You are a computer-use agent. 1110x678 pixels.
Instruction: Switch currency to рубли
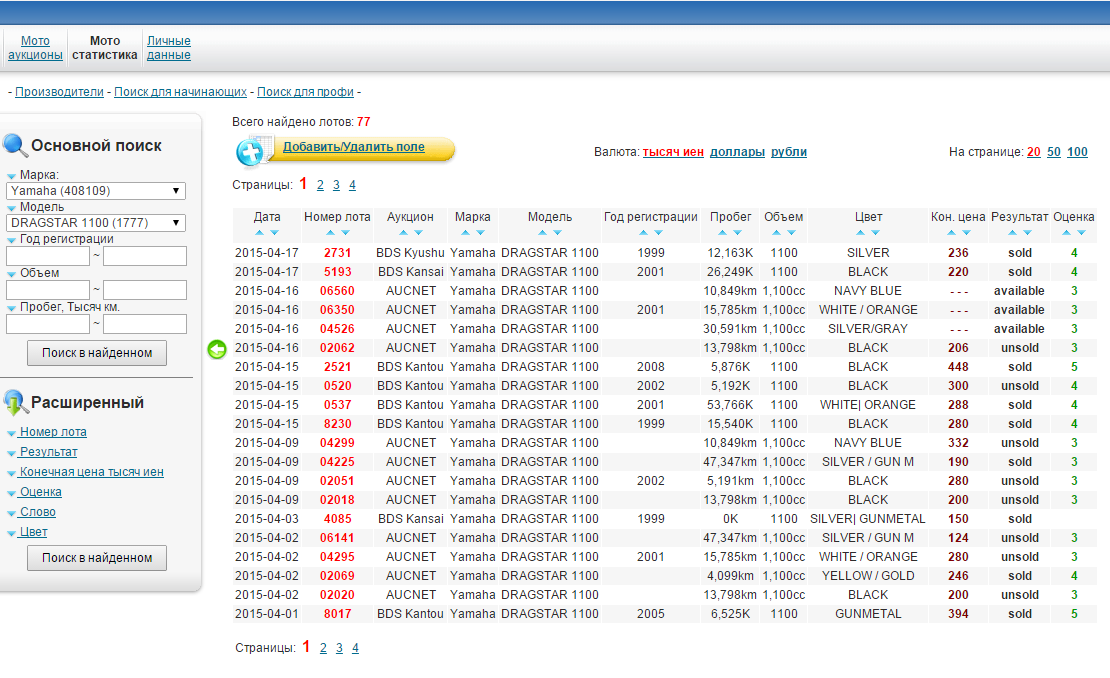point(789,152)
